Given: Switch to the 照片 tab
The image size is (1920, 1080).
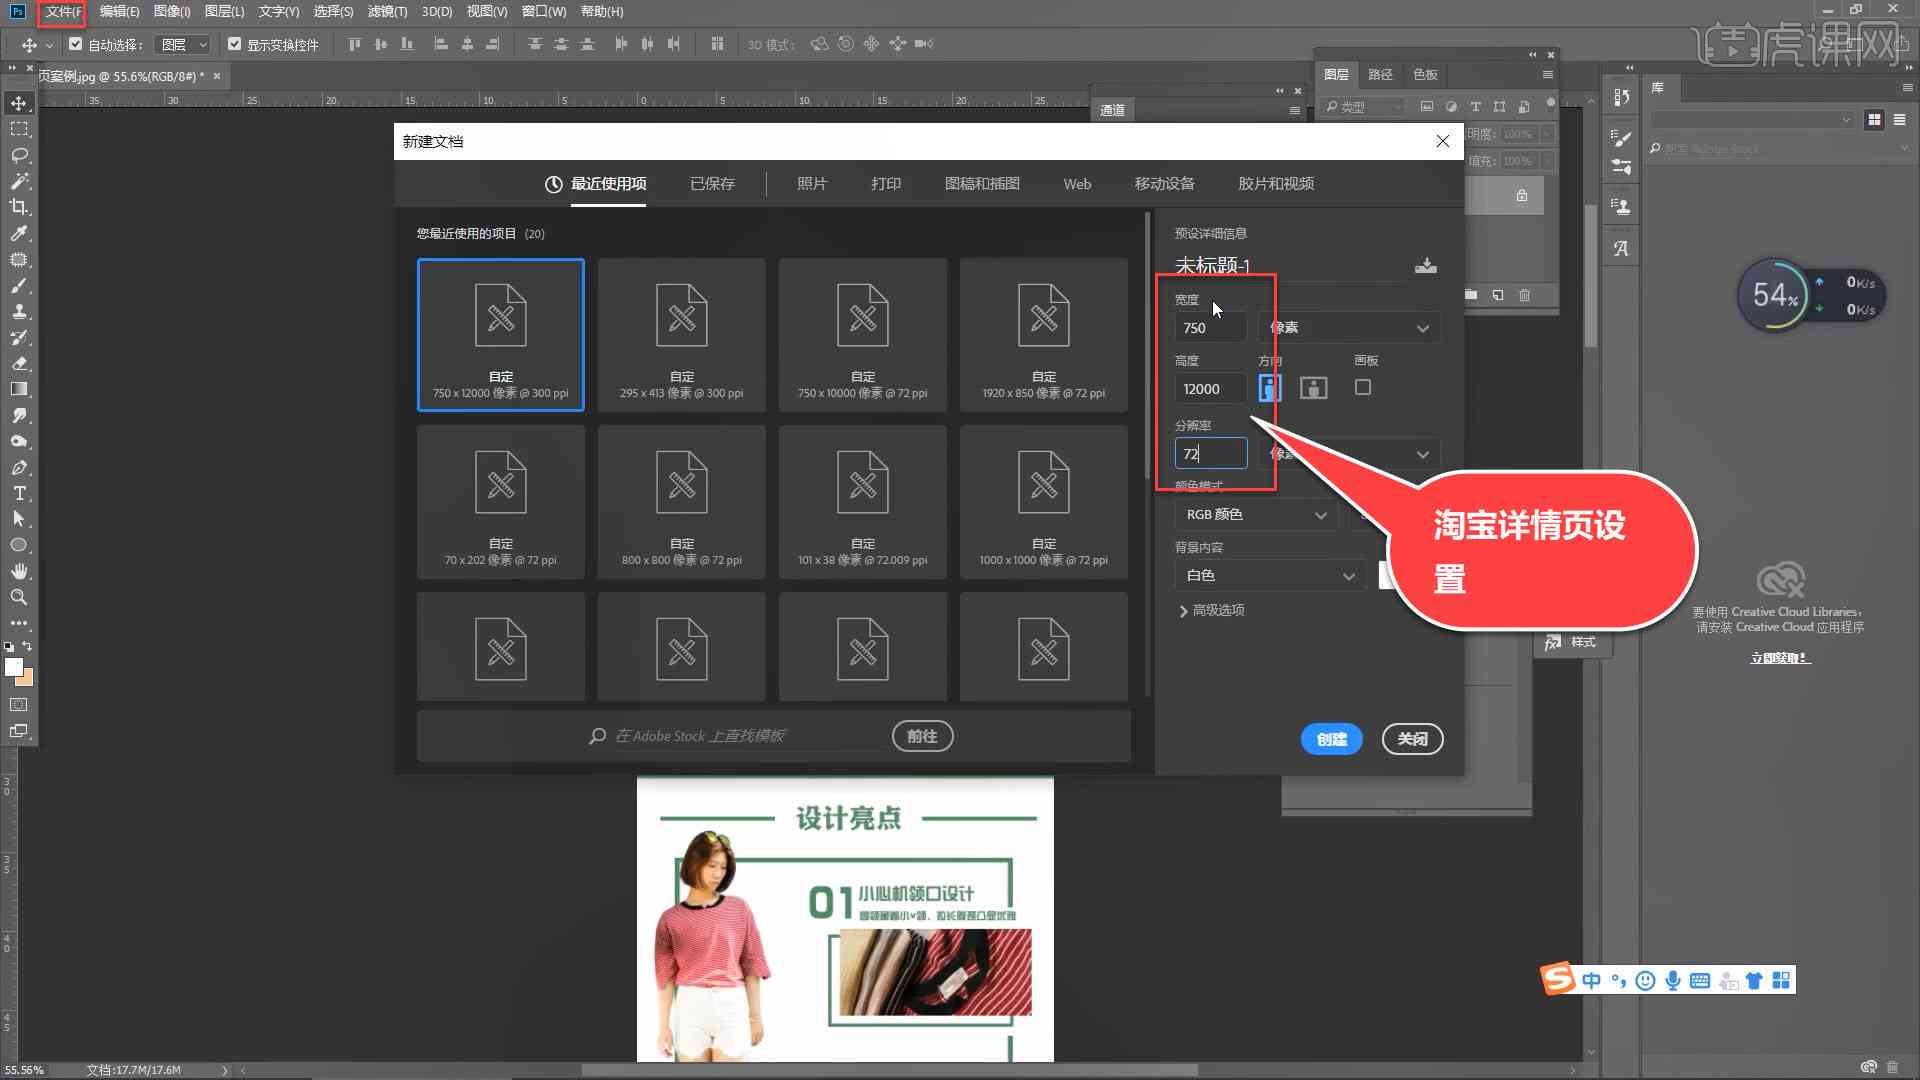Looking at the screenshot, I should tap(812, 184).
